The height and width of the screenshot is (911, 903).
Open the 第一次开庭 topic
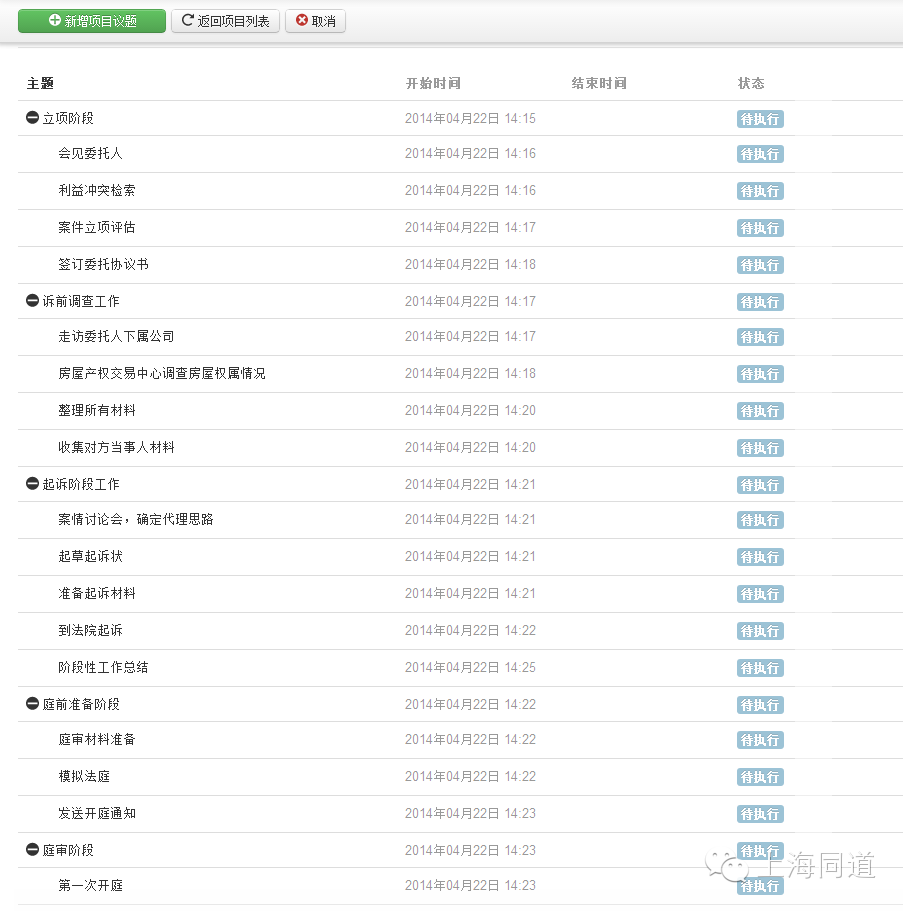click(x=90, y=885)
